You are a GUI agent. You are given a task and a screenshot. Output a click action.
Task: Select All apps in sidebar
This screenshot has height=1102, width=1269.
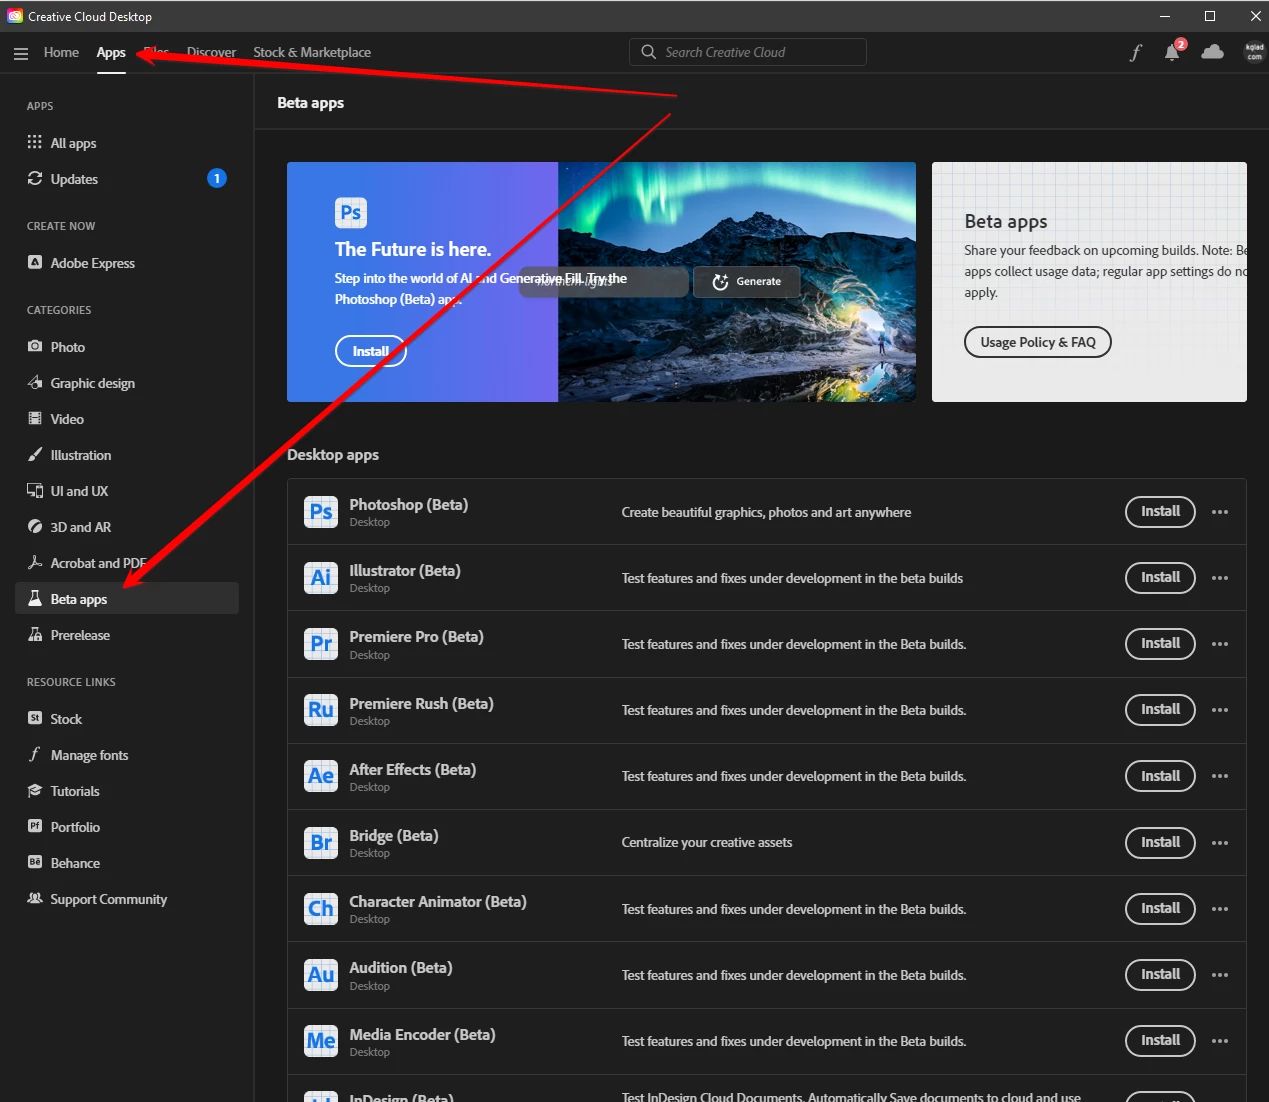tap(127, 143)
